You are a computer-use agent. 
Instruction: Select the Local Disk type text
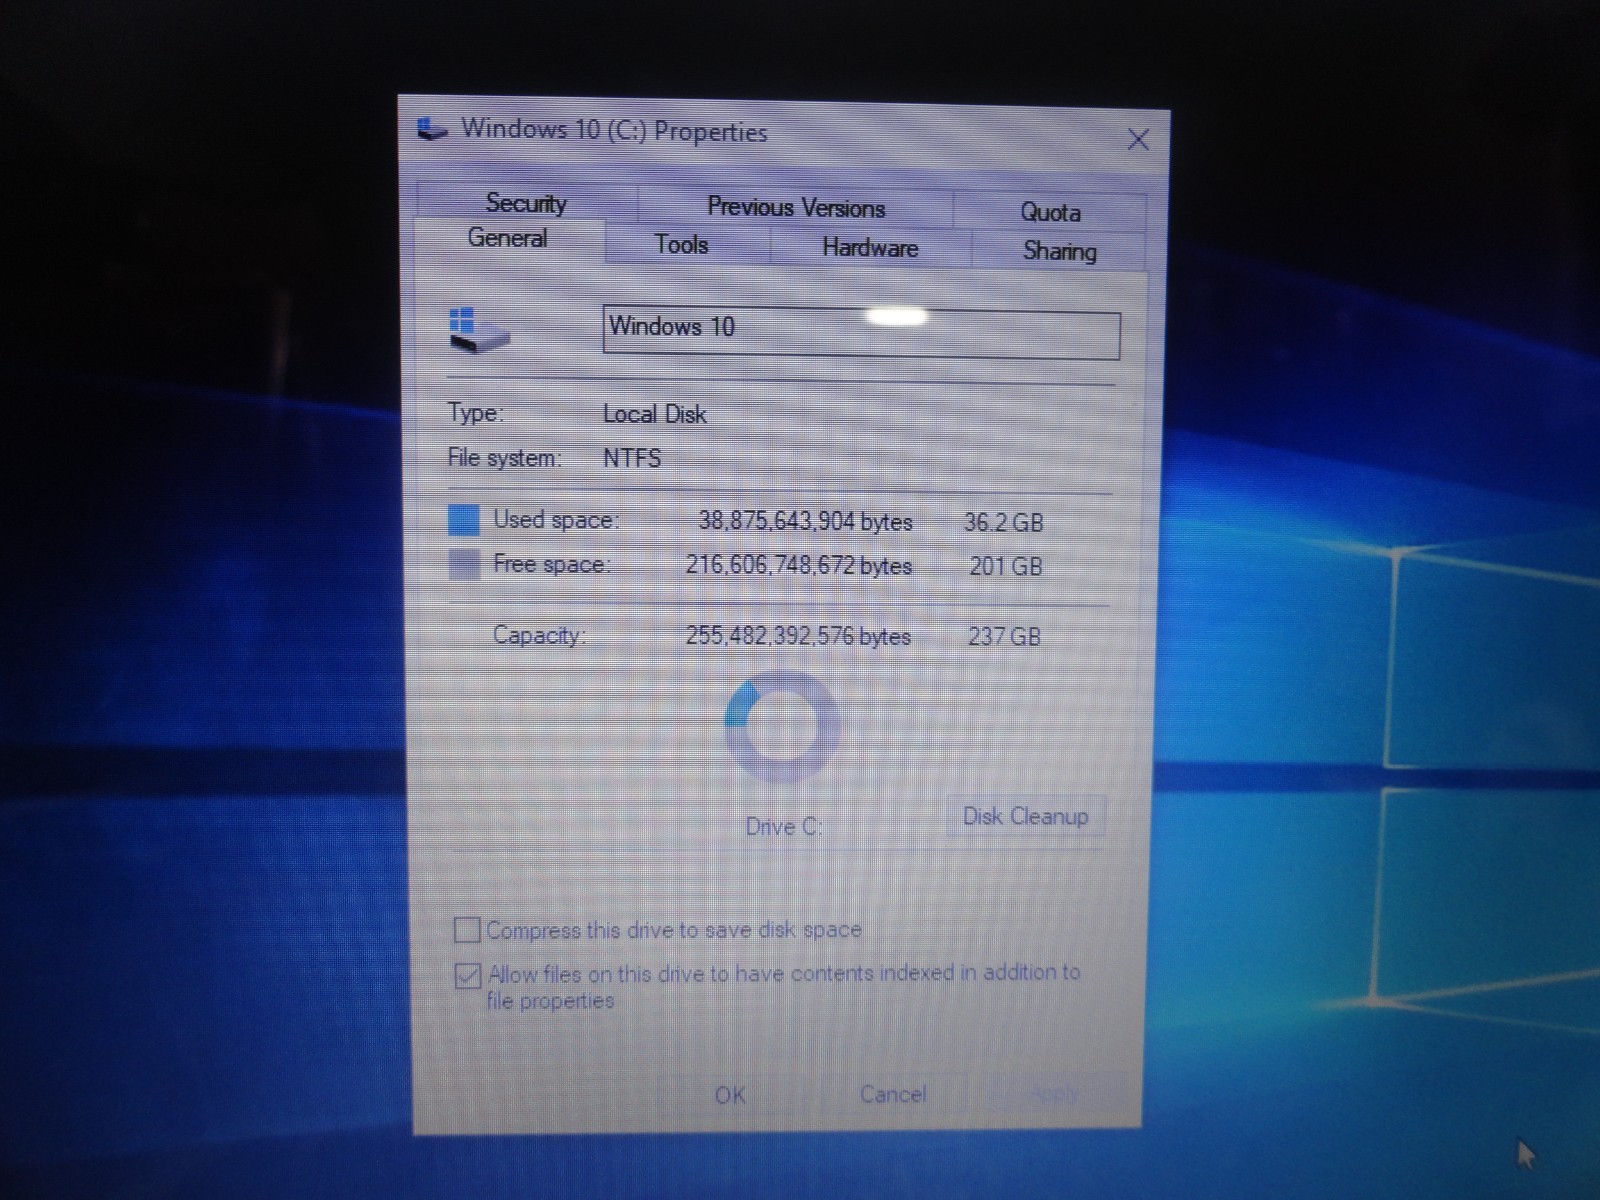[655, 414]
